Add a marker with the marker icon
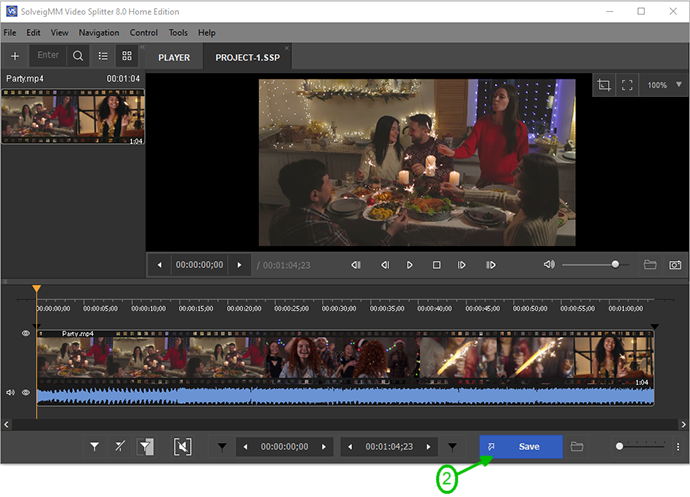The height and width of the screenshot is (497, 690). click(x=95, y=447)
